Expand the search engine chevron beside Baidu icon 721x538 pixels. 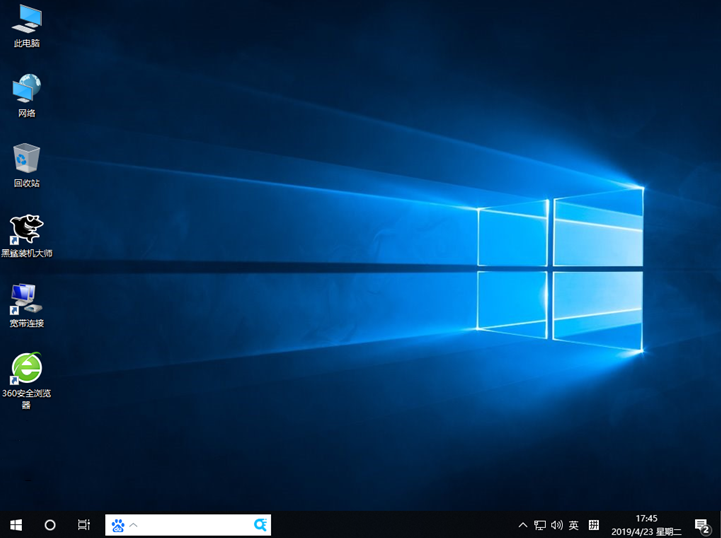[134, 525]
